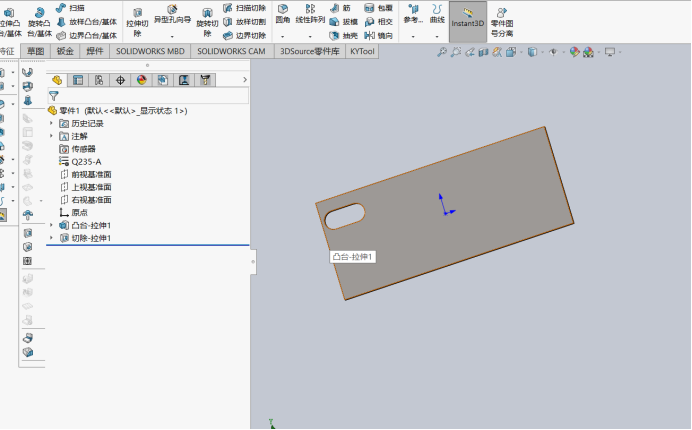
Task: Click the Zoom to Fit view icon
Action: click(441, 52)
